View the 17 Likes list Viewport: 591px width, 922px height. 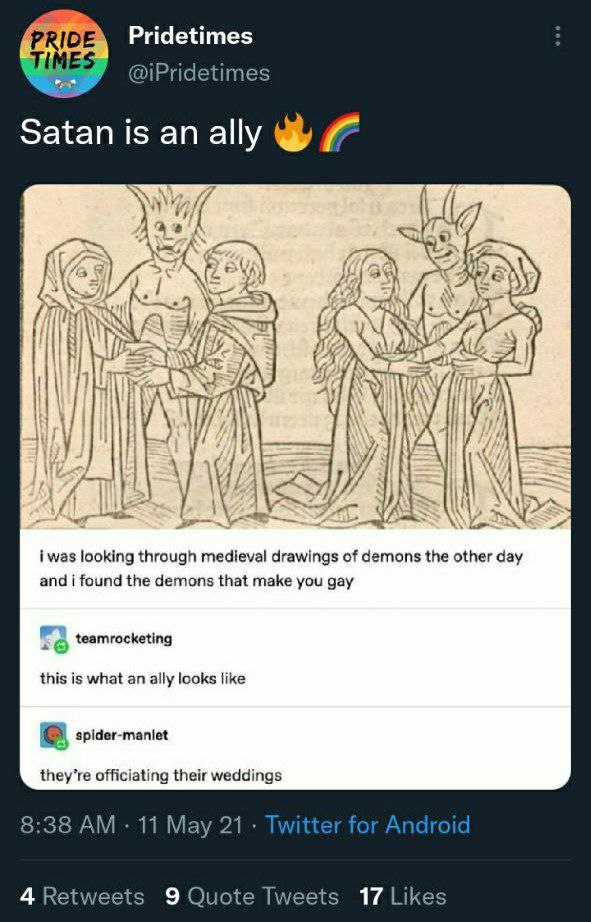point(403,896)
